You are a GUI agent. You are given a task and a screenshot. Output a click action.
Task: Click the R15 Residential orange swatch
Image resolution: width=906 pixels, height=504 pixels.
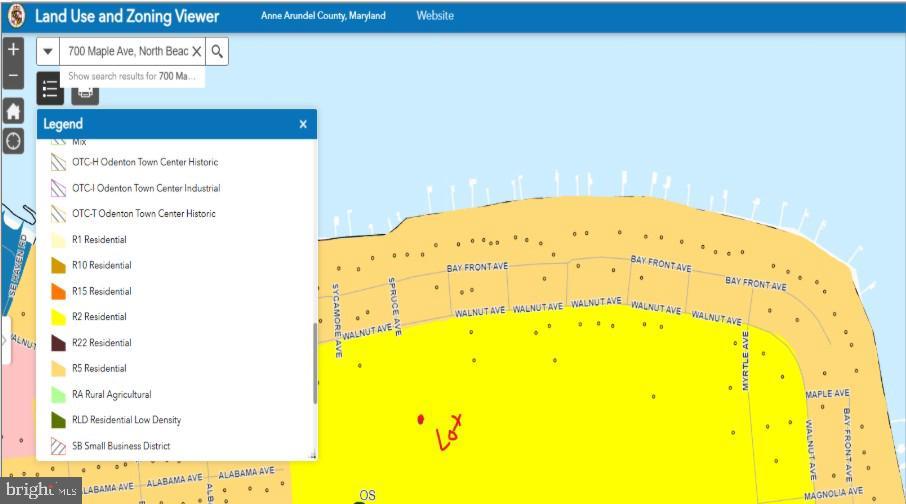(58, 291)
